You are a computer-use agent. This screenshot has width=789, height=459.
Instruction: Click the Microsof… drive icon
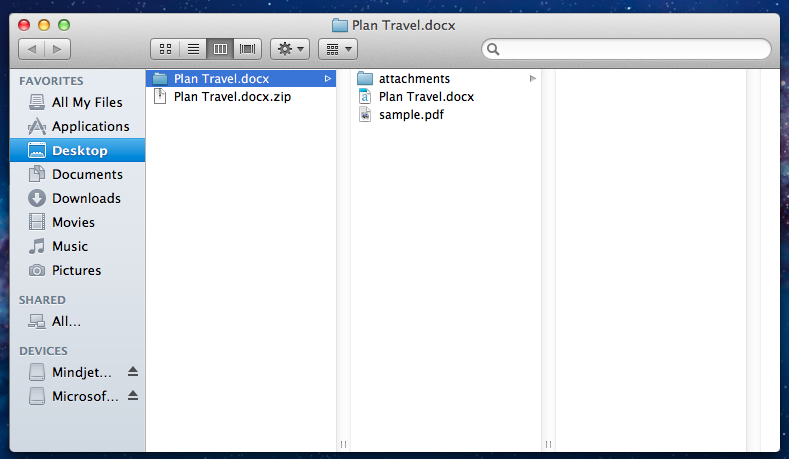(x=37, y=397)
